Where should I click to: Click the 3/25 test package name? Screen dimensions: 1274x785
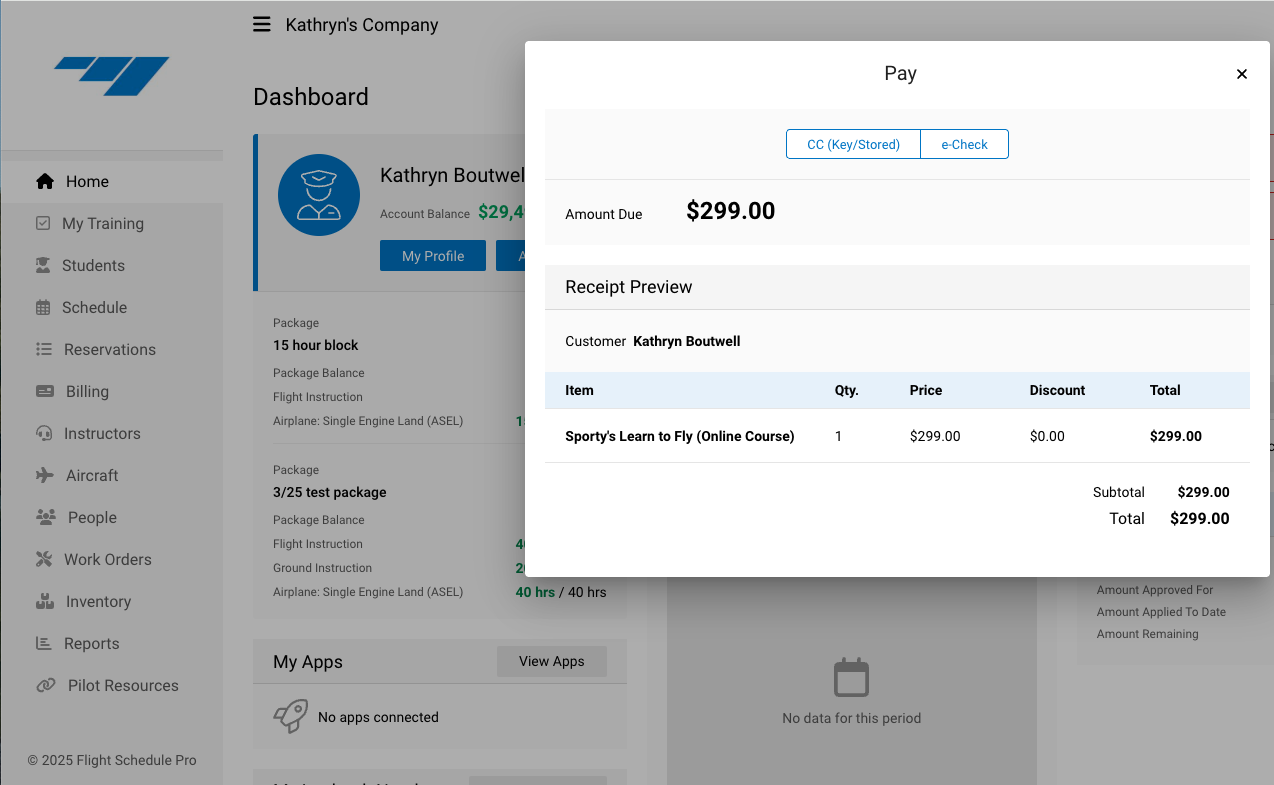click(x=330, y=492)
